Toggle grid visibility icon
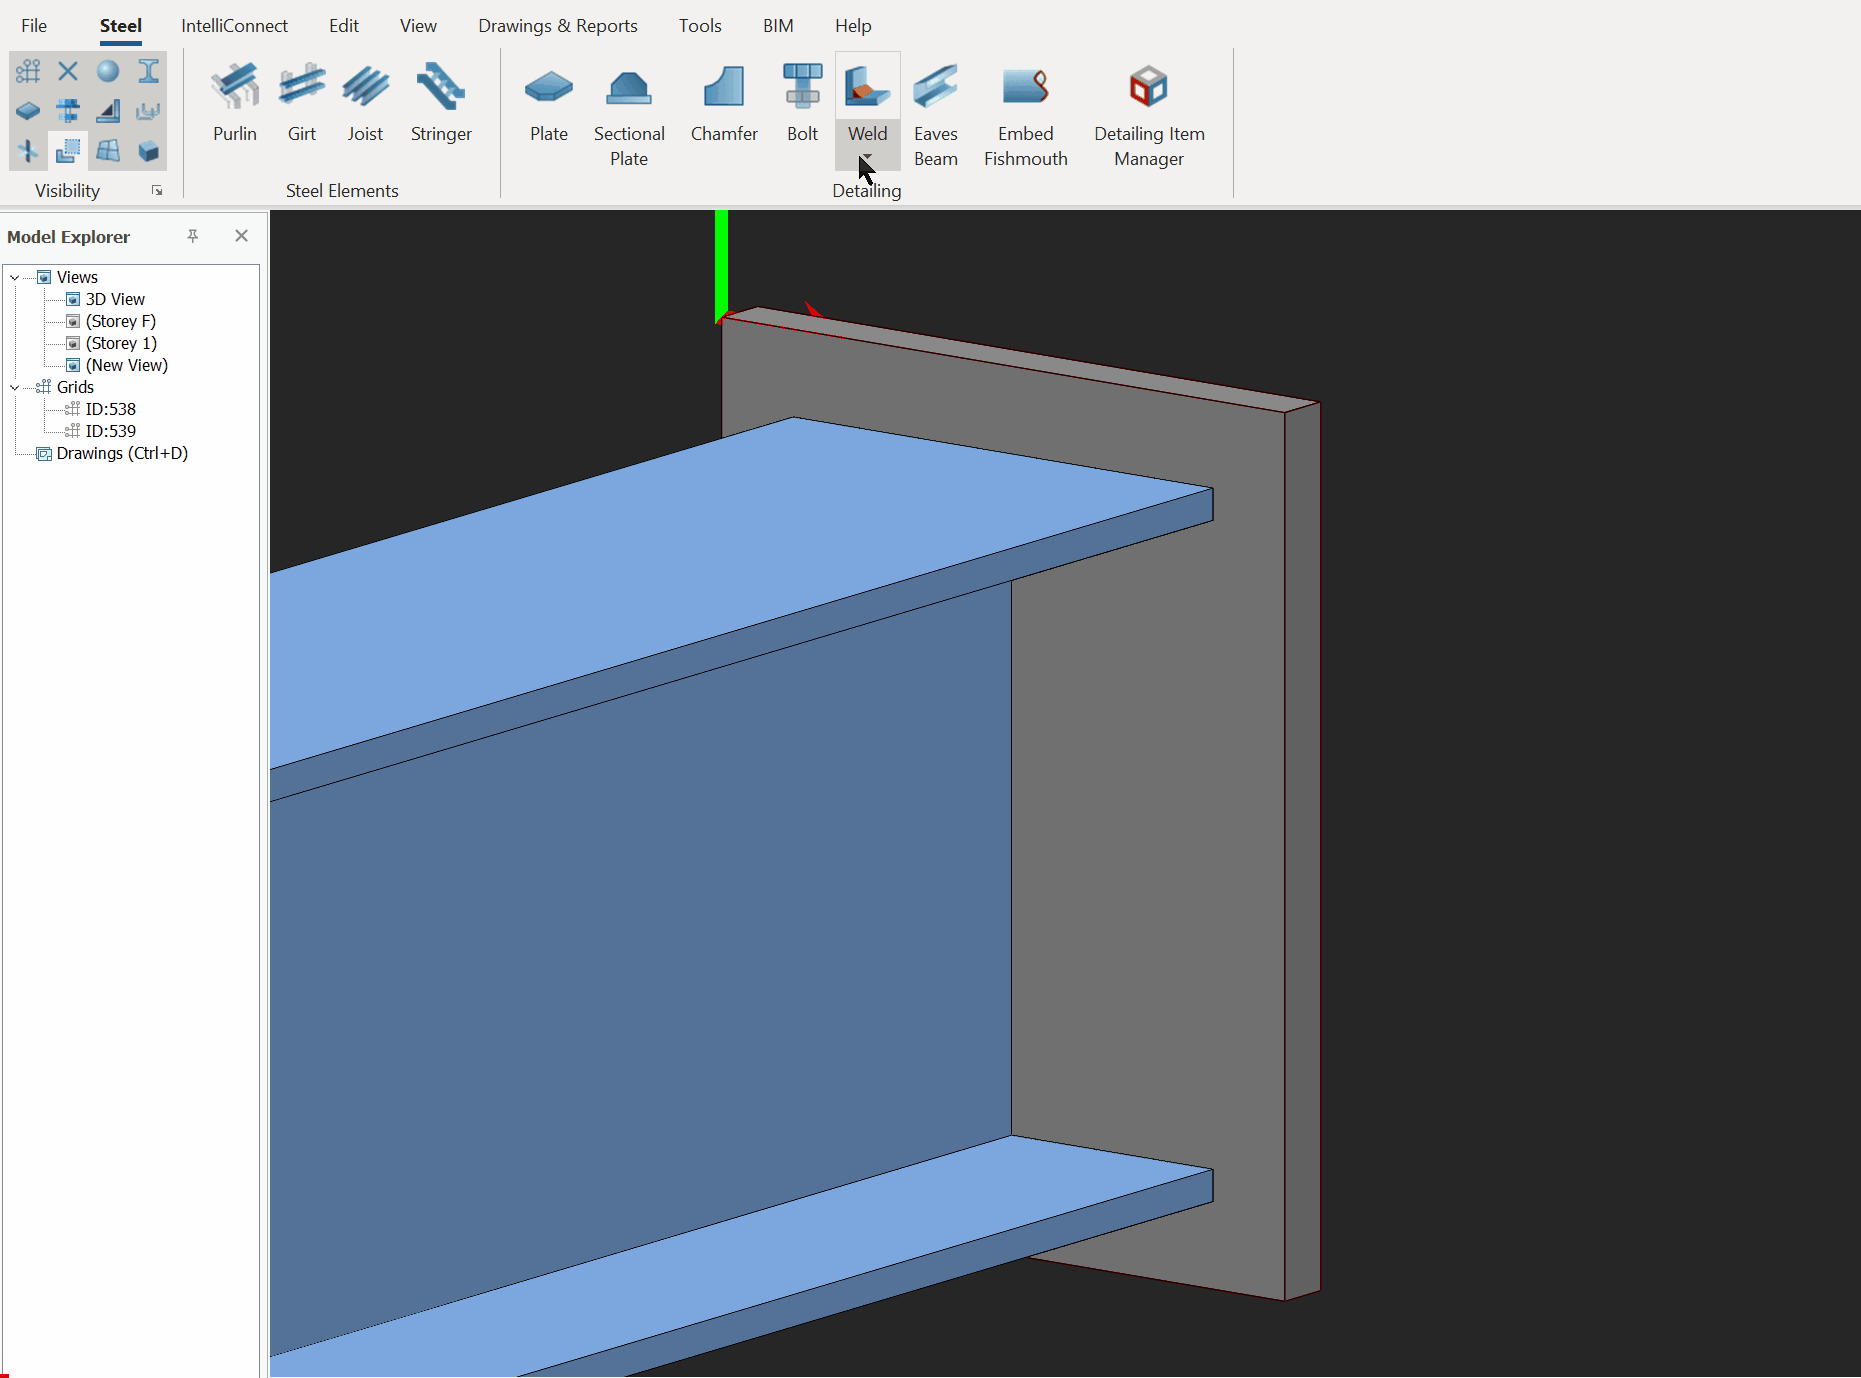Image resolution: width=1861 pixels, height=1378 pixels. pyautogui.click(x=28, y=71)
